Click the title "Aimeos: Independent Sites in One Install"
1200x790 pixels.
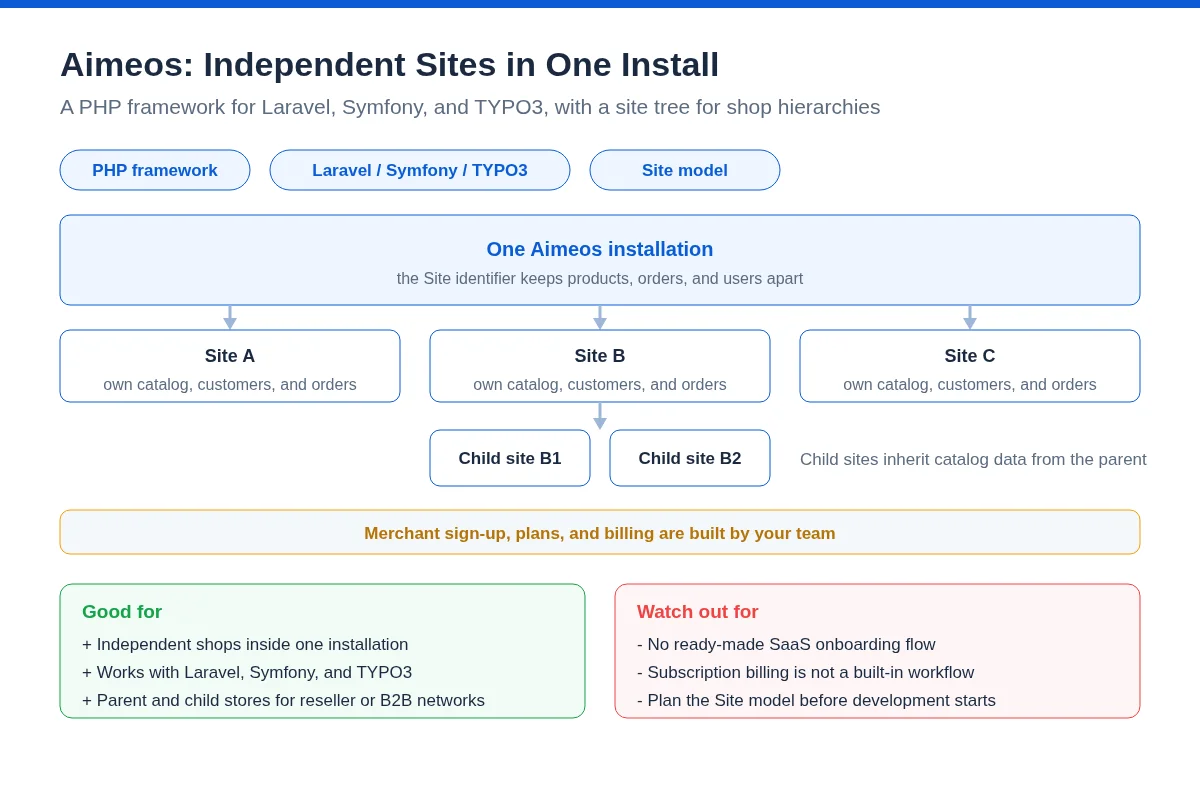[x=389, y=65]
